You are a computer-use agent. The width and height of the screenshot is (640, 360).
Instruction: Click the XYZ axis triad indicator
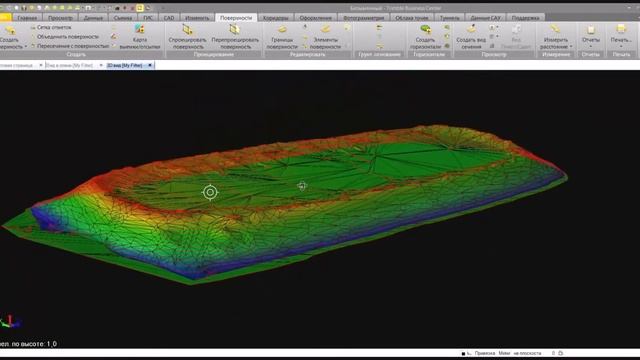[10, 321]
